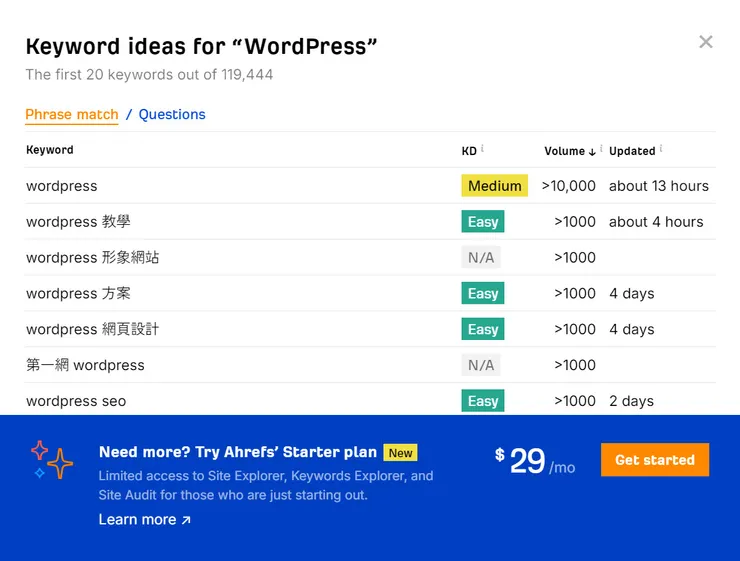Open the Learn more link

click(145, 519)
